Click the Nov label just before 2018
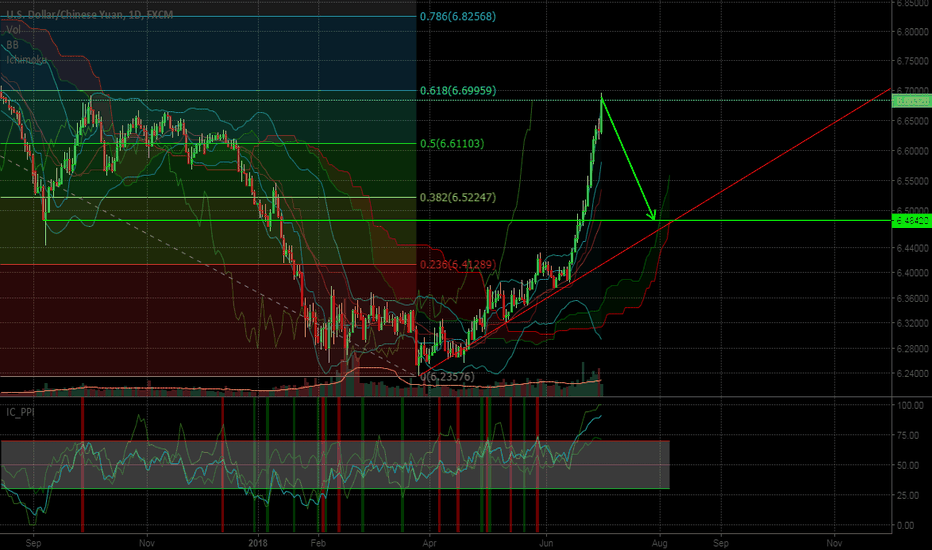This screenshot has height=550, width=932. pos(147,543)
